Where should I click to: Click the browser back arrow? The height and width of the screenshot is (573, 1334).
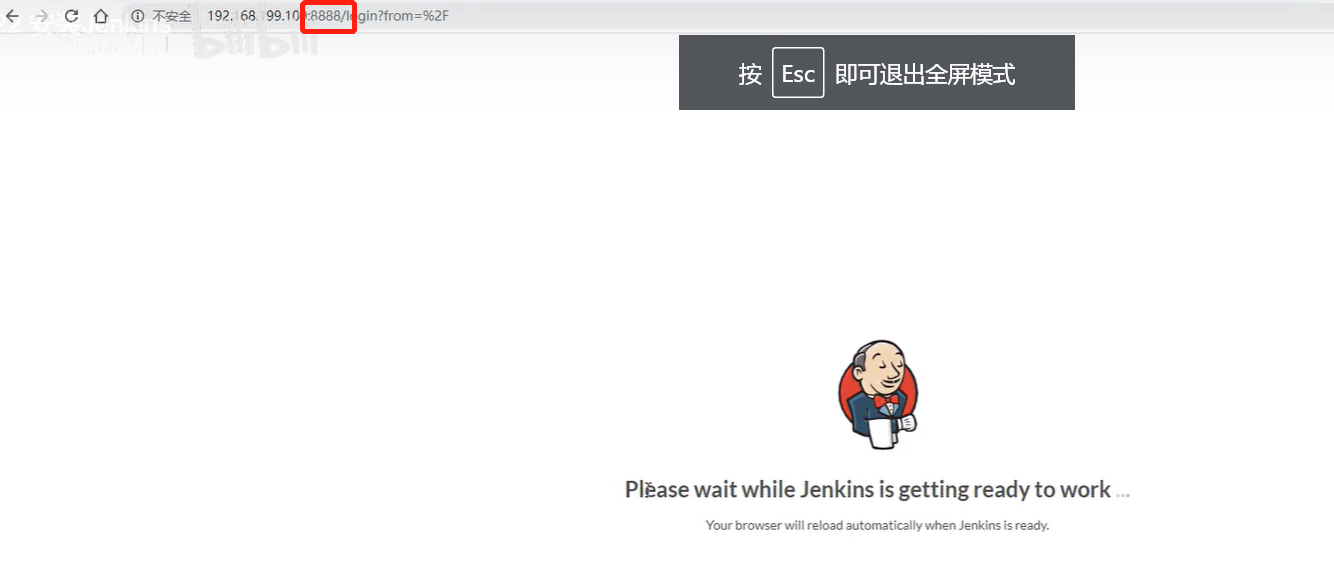click(13, 16)
